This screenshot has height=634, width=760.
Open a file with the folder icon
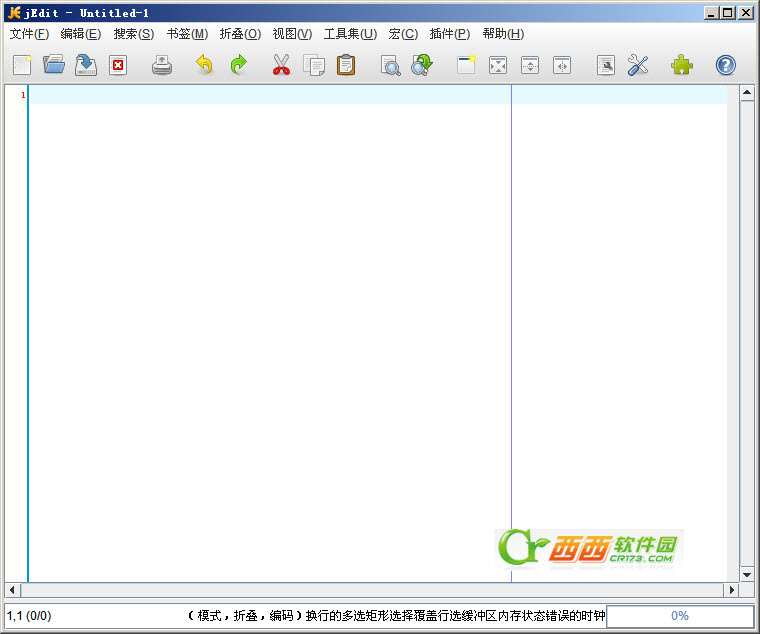54,65
